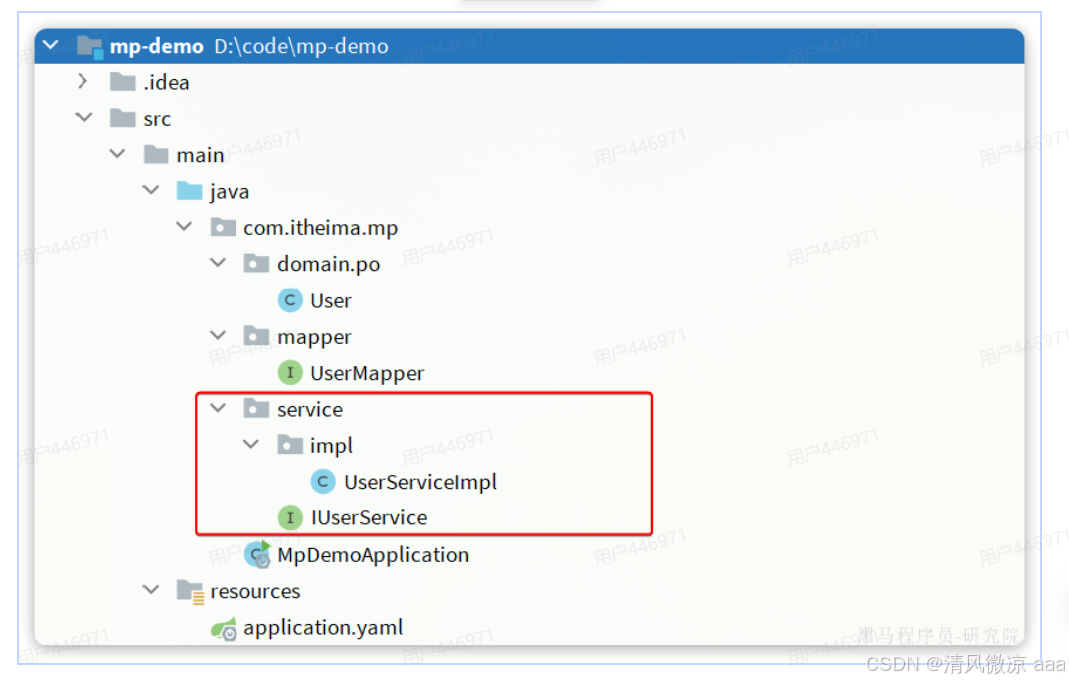The image size is (1069, 681).
Task: Collapse the service package
Action: pyautogui.click(x=217, y=408)
